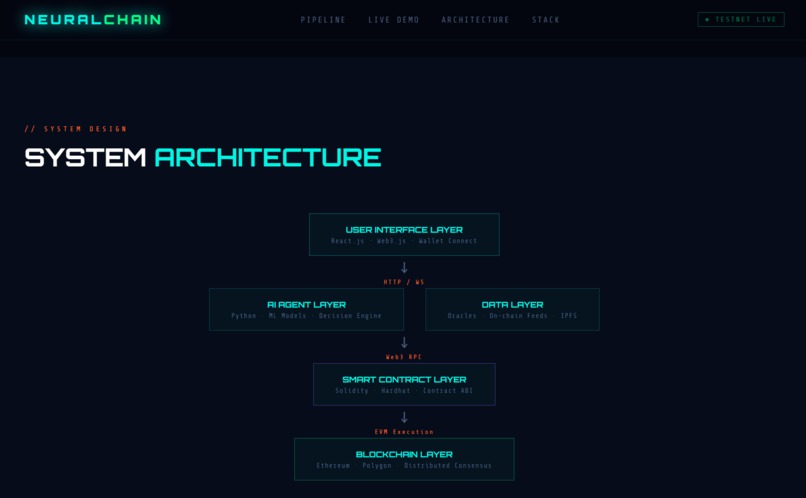
Task: Jump to the STACK nav section
Action: click(x=546, y=20)
